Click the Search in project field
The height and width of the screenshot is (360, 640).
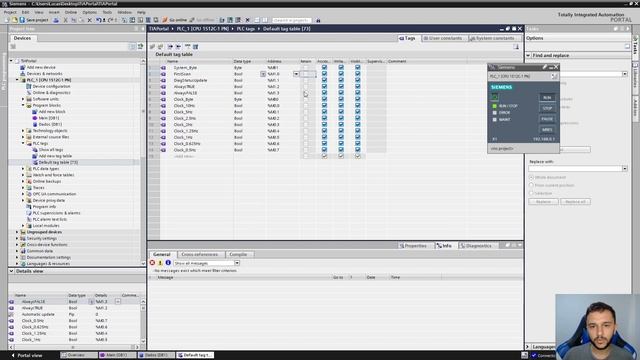point(291,20)
